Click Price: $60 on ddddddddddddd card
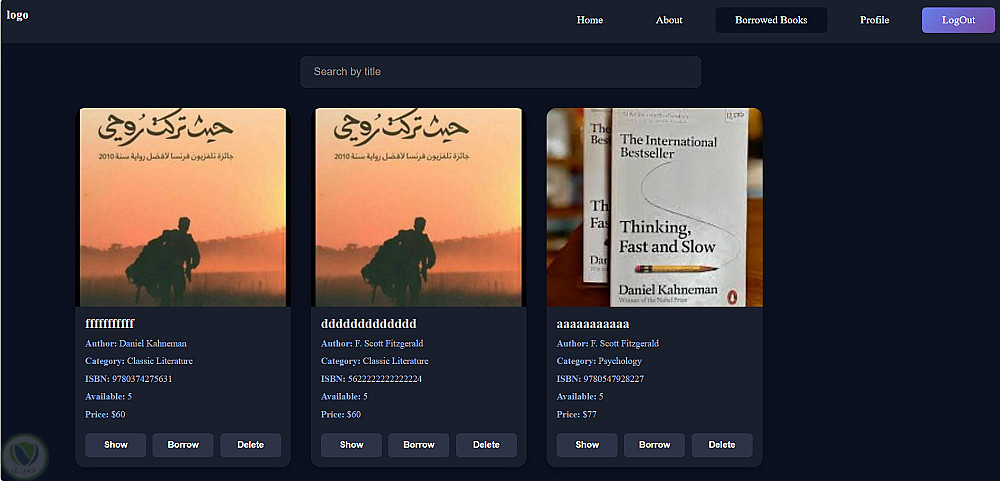Image resolution: width=1000 pixels, height=481 pixels. [x=341, y=415]
